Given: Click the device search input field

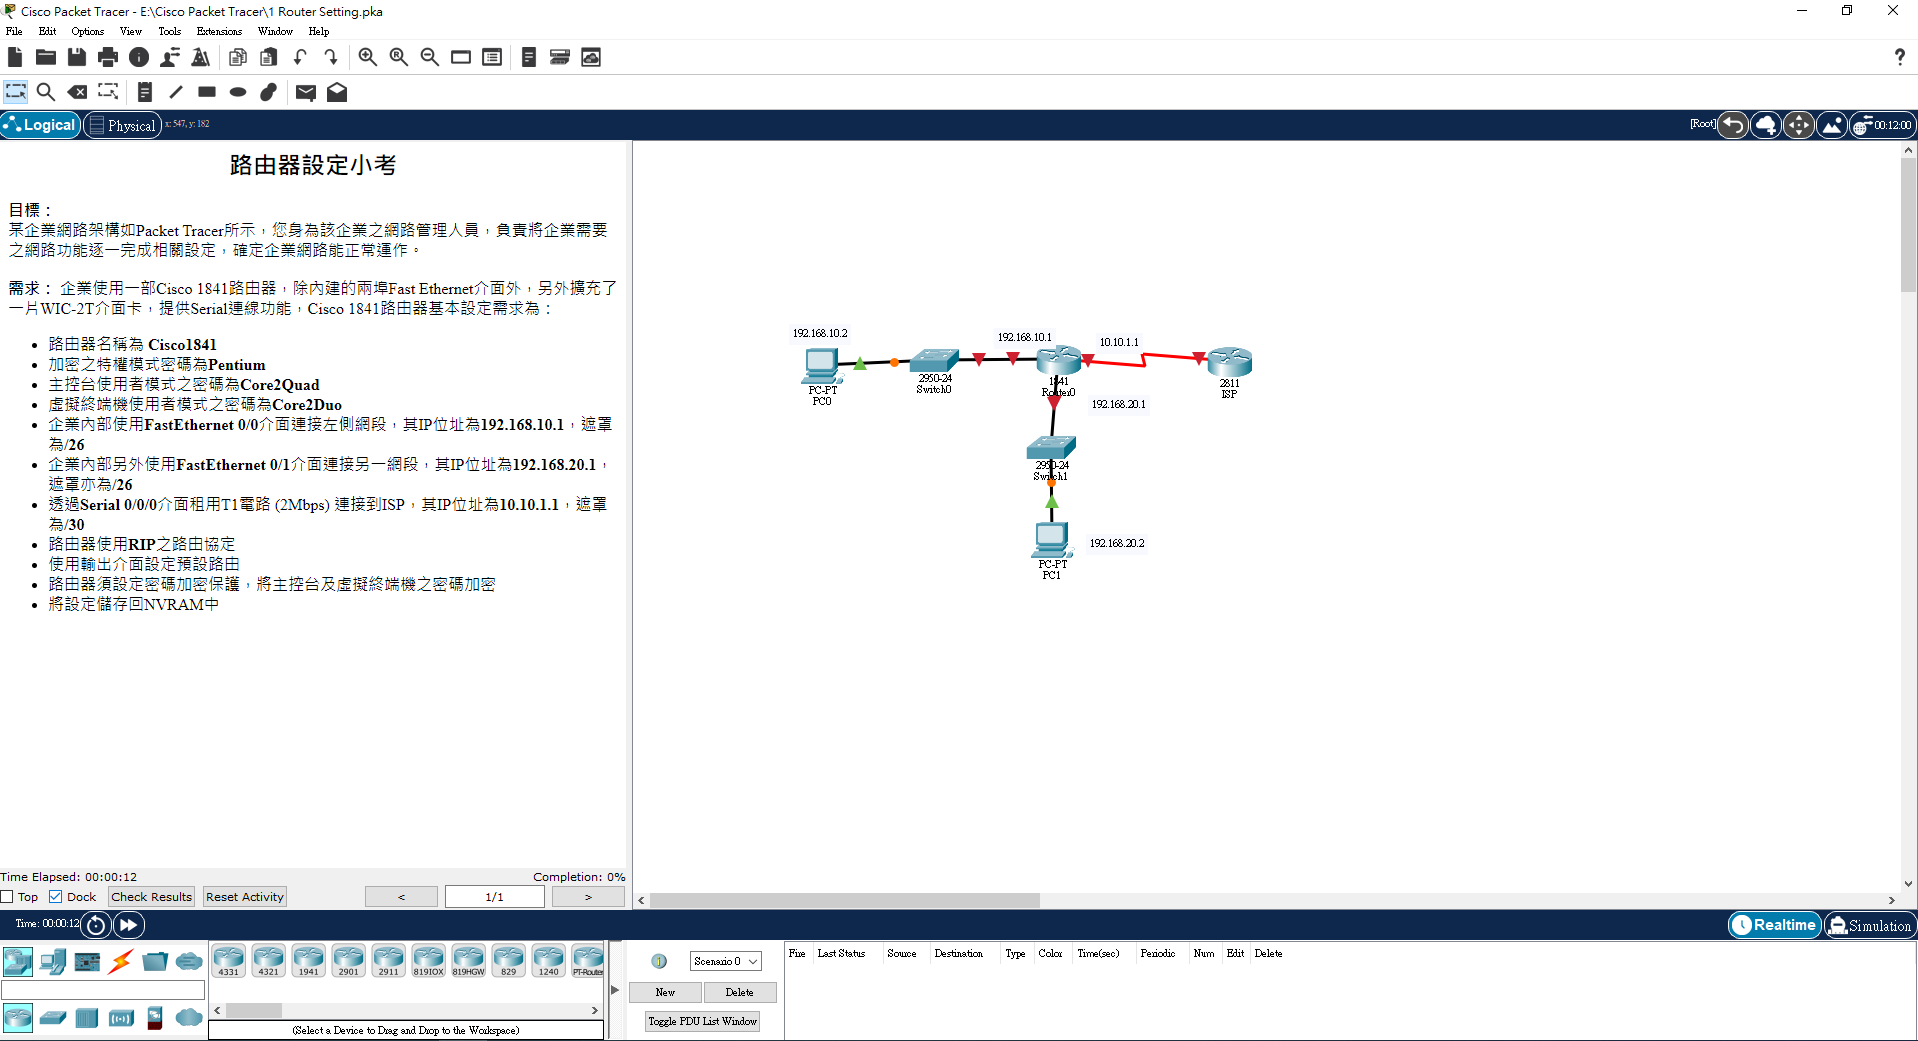Looking at the screenshot, I should coord(104,990).
